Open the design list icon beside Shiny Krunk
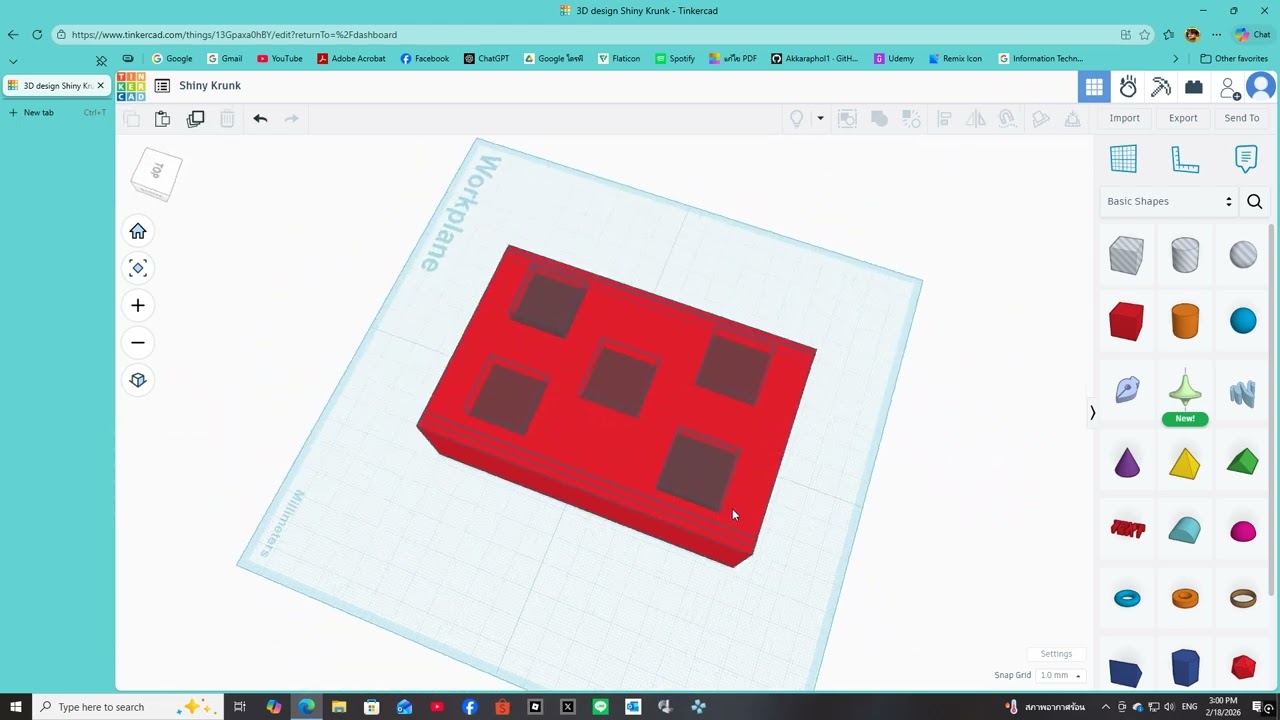1280x720 pixels. coord(162,86)
